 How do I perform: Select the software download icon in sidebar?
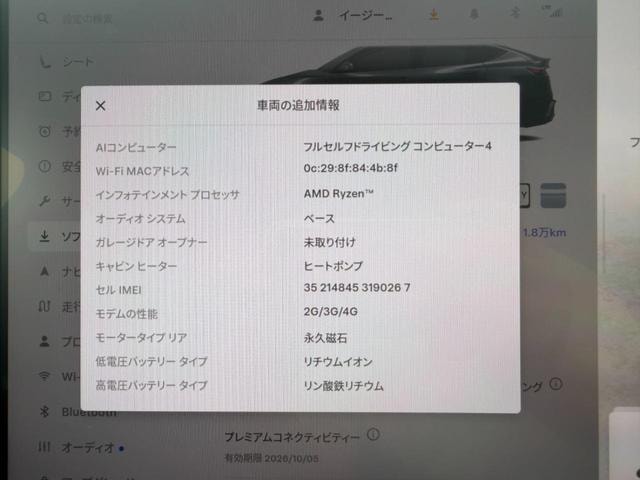coord(44,236)
